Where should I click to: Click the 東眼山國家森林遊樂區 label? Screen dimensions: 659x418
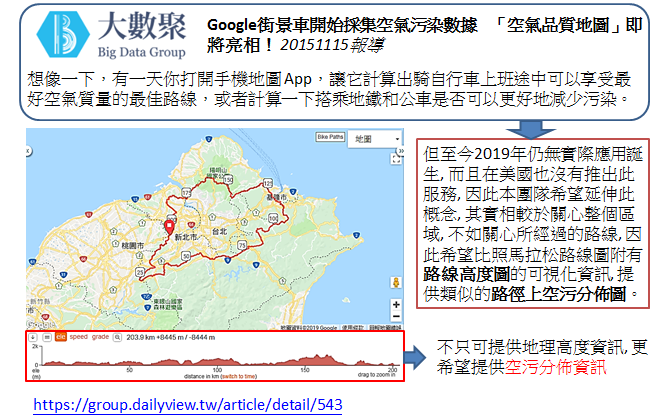point(167,304)
